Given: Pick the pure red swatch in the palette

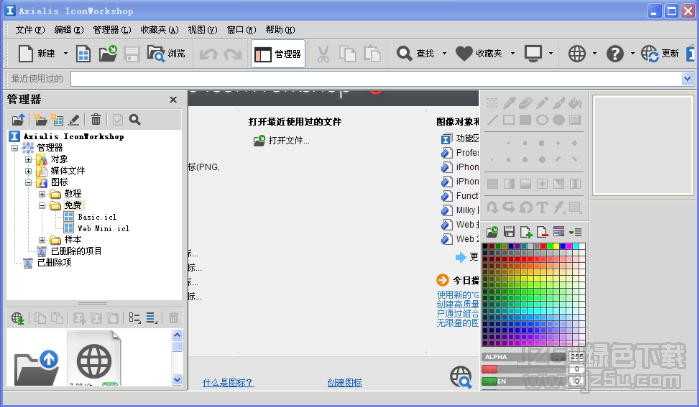Looking at the screenshot, I should tap(543, 246).
